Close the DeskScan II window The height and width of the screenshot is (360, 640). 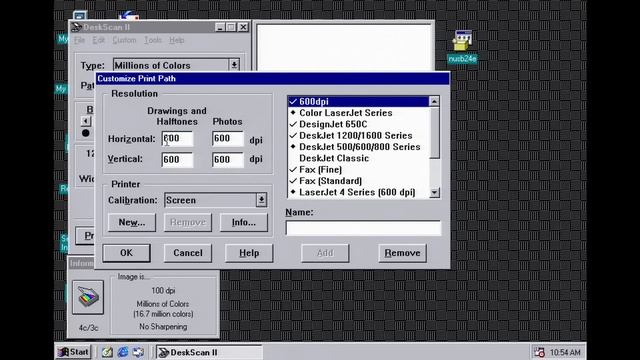(x=243, y=27)
